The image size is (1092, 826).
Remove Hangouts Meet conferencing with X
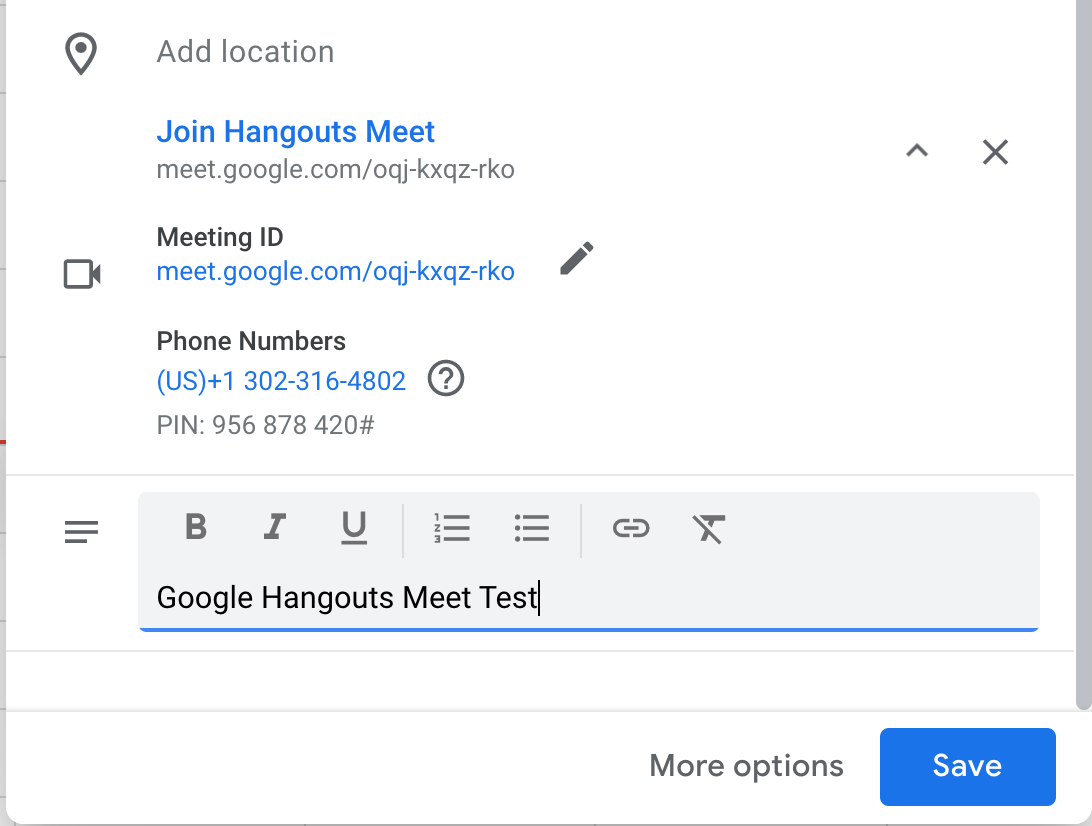[995, 152]
